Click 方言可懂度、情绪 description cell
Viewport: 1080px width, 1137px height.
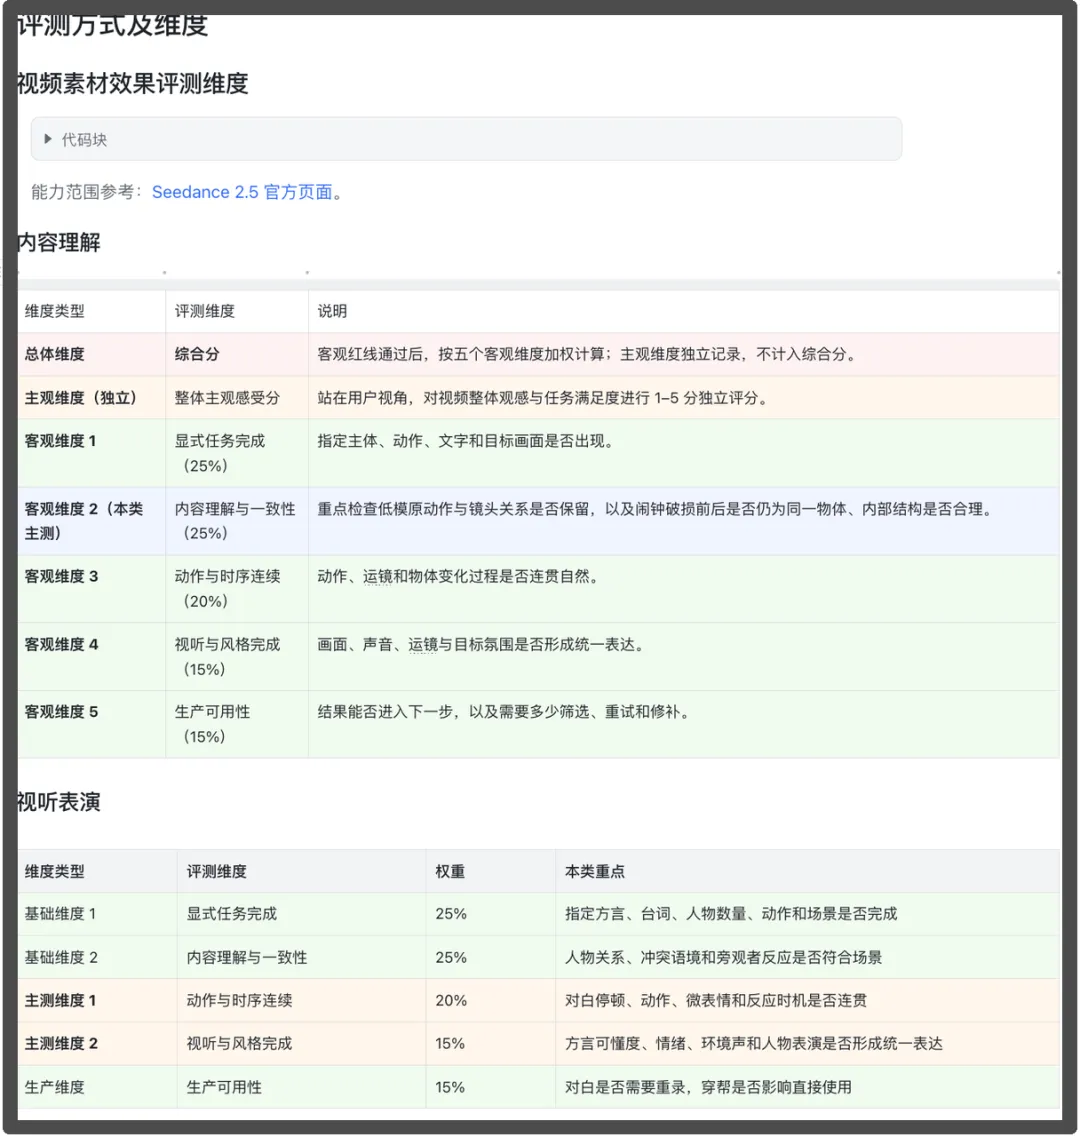click(807, 1044)
